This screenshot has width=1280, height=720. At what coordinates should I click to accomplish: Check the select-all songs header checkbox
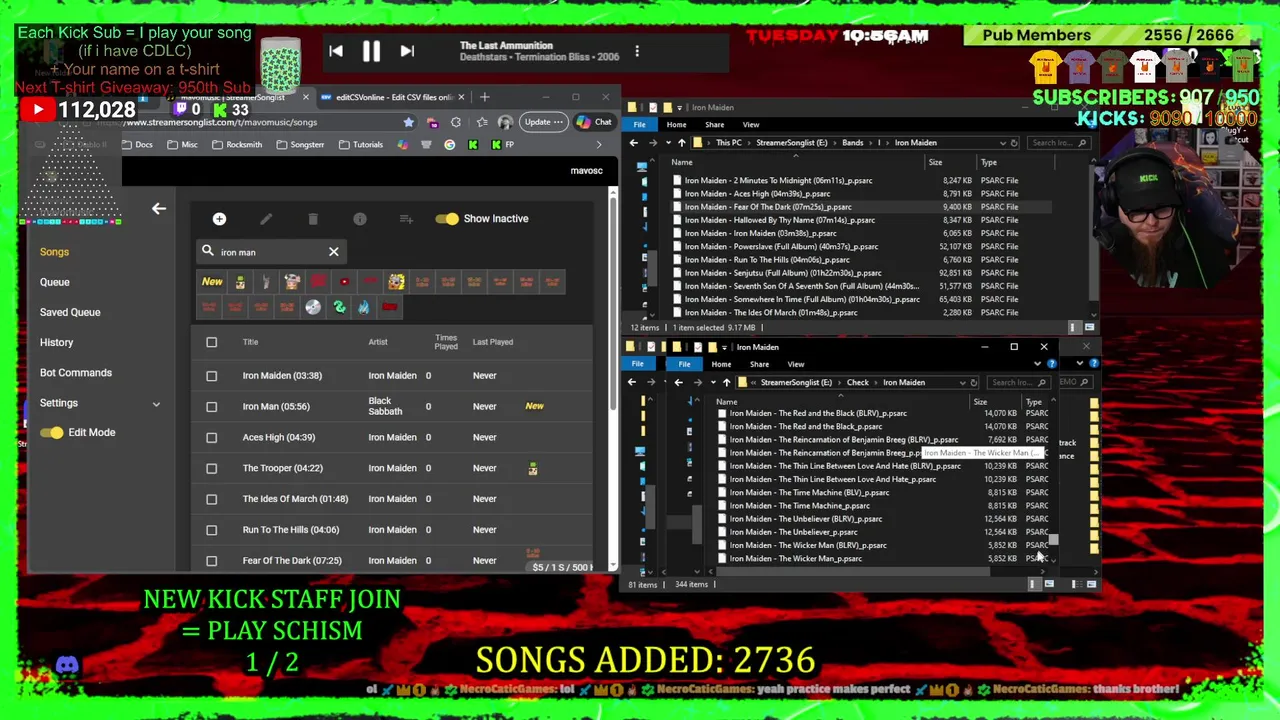click(211, 342)
